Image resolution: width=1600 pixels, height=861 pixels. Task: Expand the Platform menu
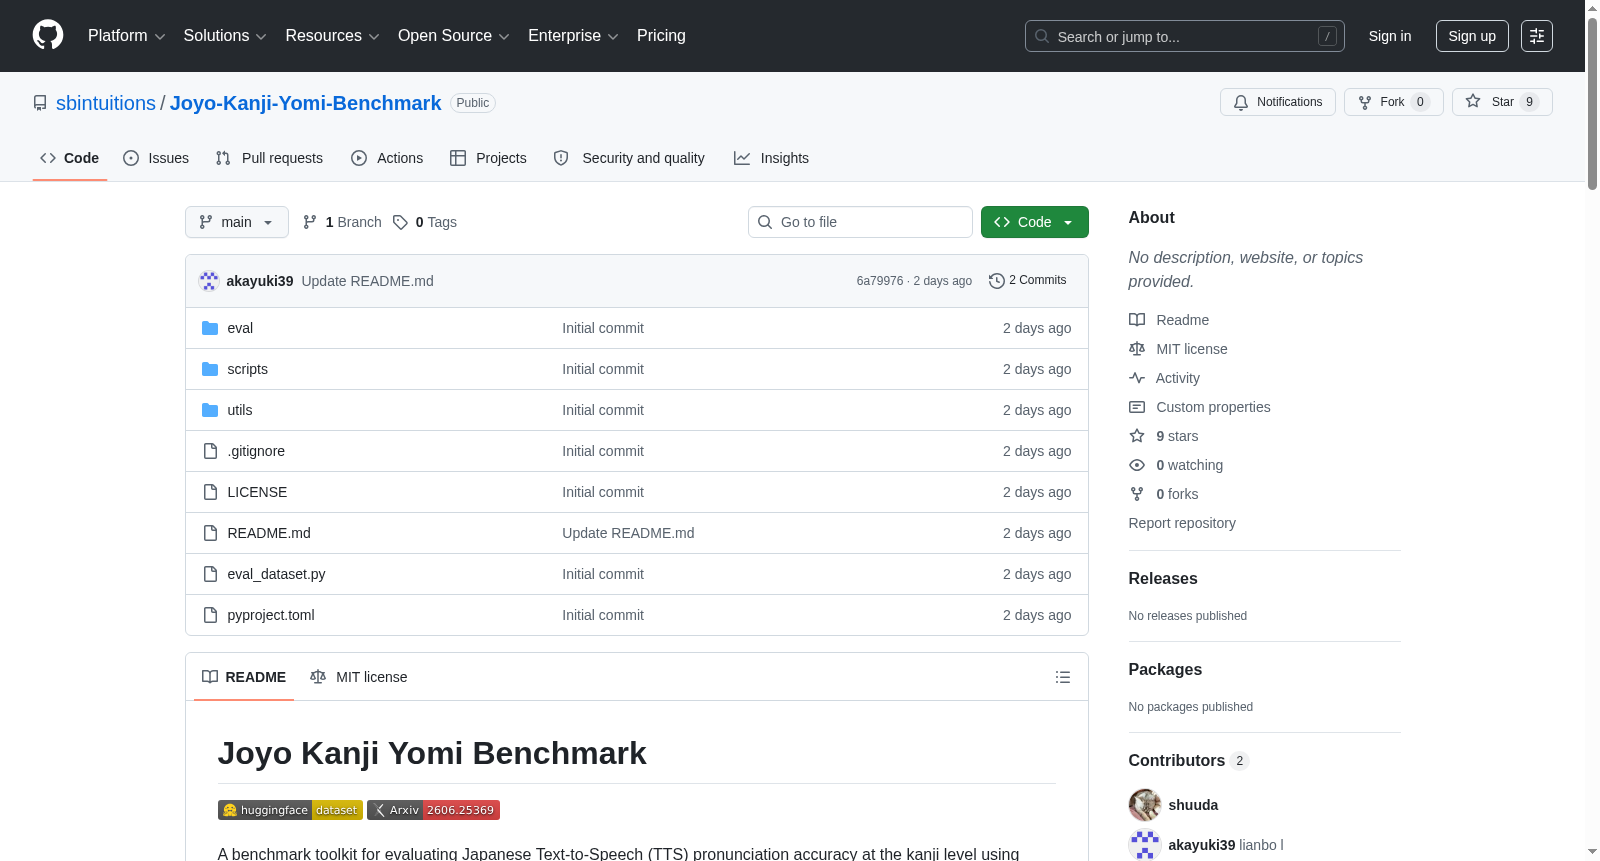point(127,36)
